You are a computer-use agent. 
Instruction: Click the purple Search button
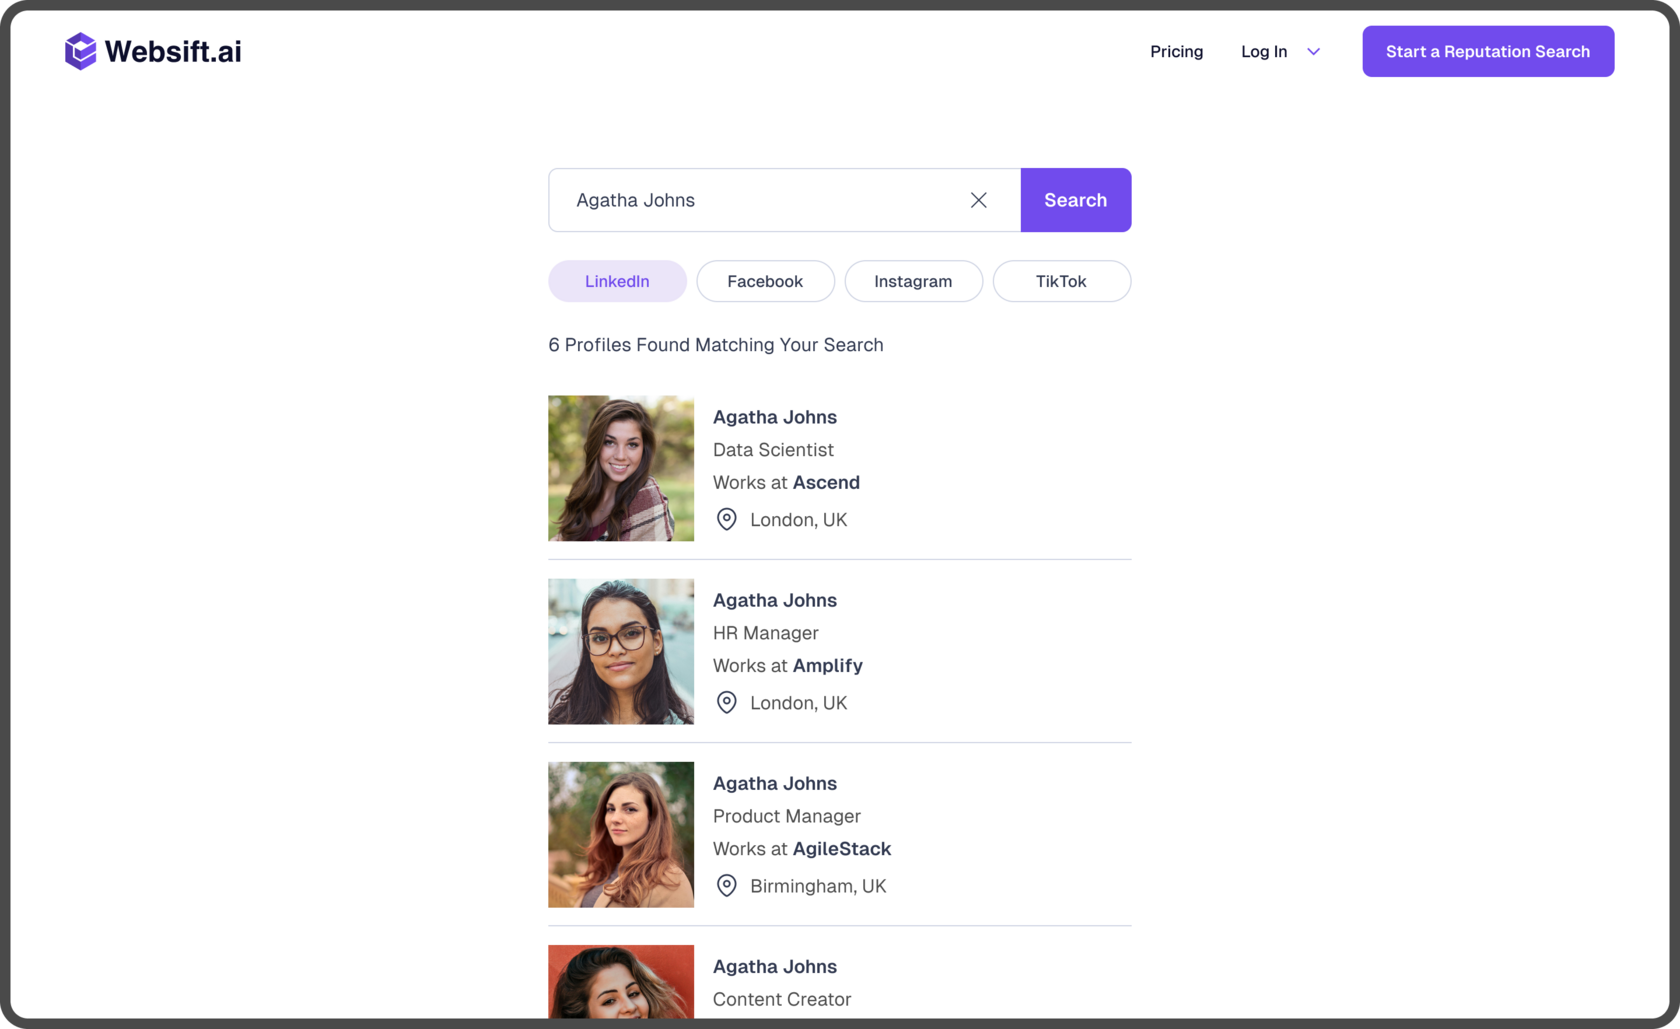pos(1075,200)
